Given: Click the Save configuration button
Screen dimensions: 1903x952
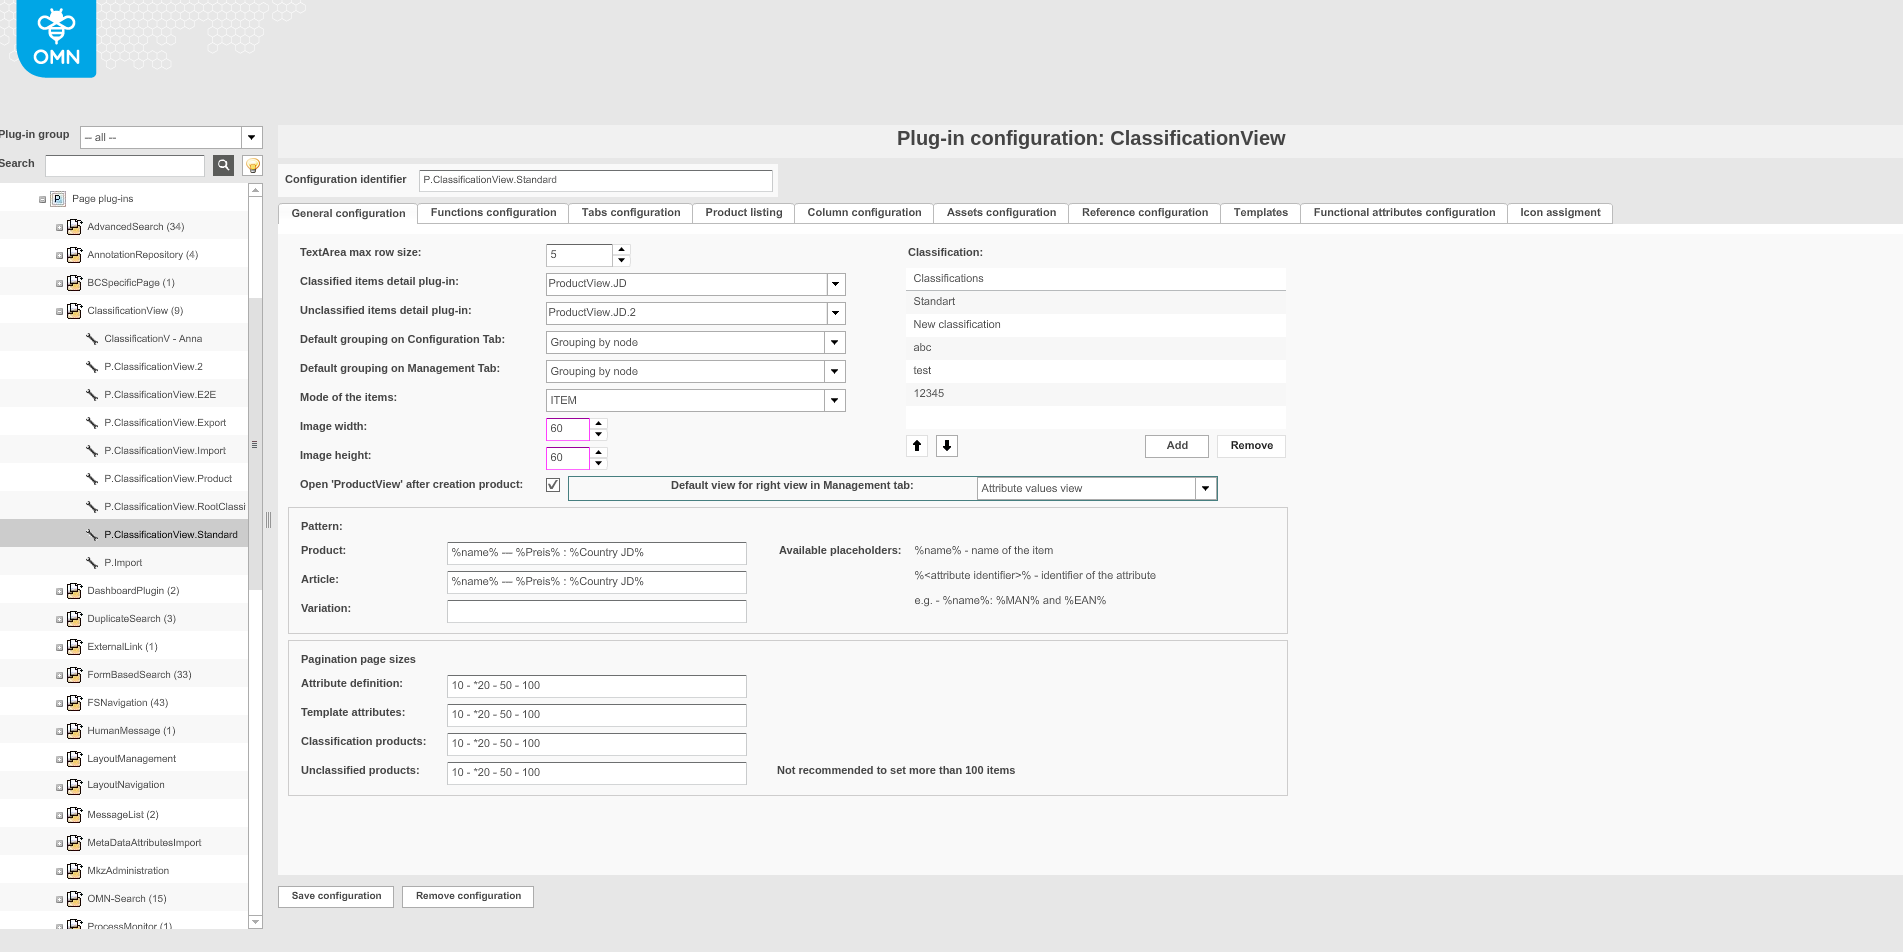Looking at the screenshot, I should click(336, 896).
